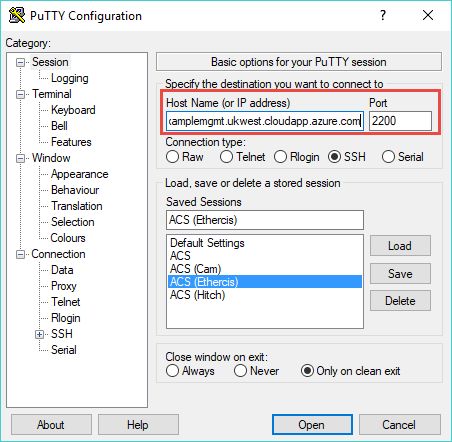This screenshot has width=452, height=442.
Task: Select the SSH connection type
Action: tap(334, 157)
